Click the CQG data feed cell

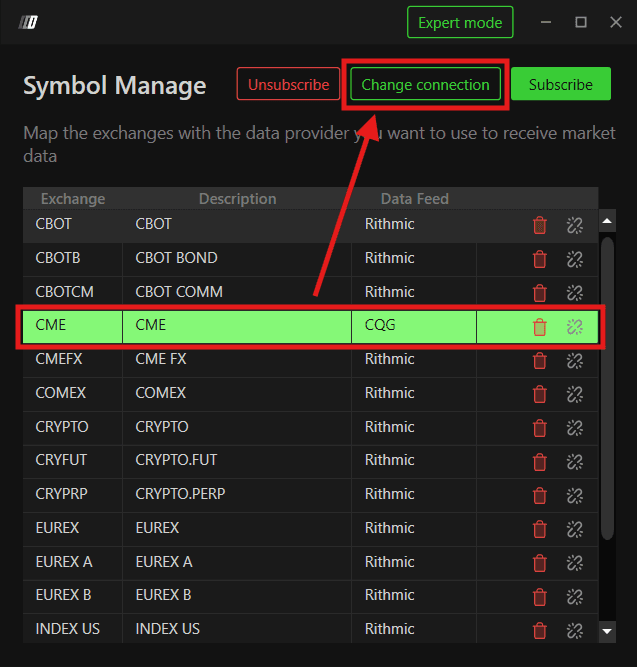pos(414,326)
